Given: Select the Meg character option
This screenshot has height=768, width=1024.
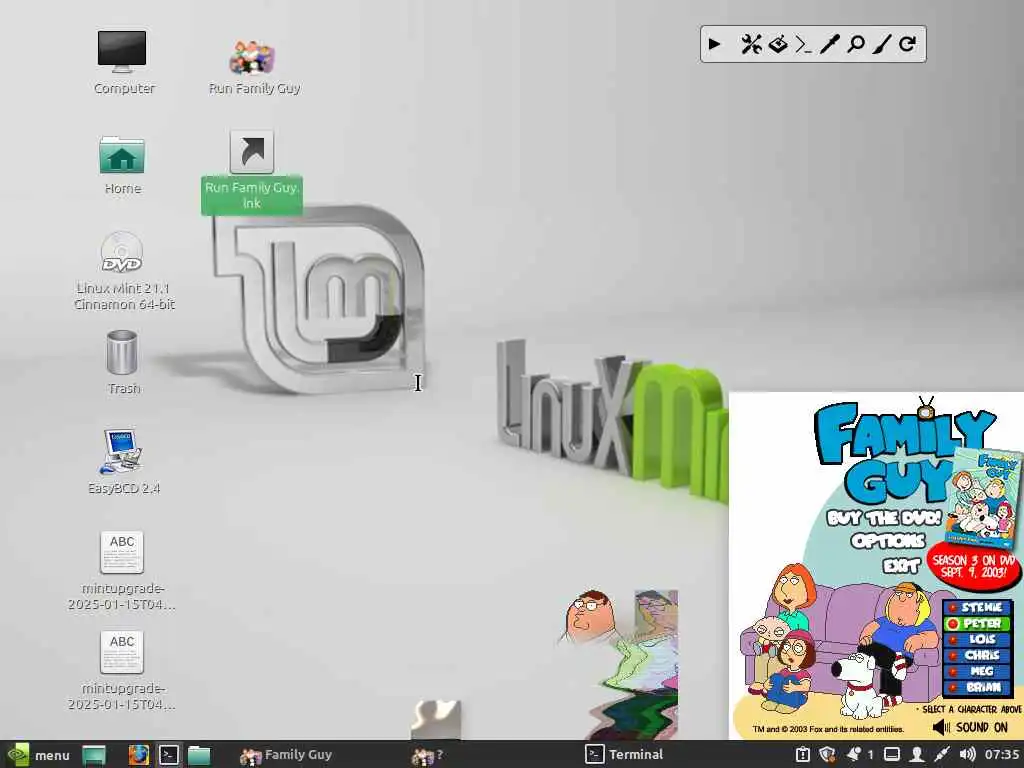Looking at the screenshot, I should [x=978, y=671].
